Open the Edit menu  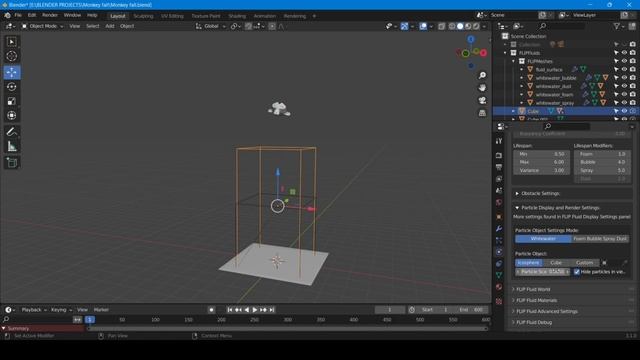32,15
